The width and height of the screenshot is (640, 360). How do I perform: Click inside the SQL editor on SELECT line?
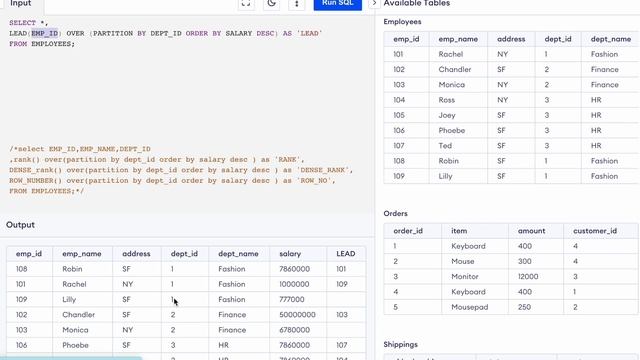pos(29,23)
